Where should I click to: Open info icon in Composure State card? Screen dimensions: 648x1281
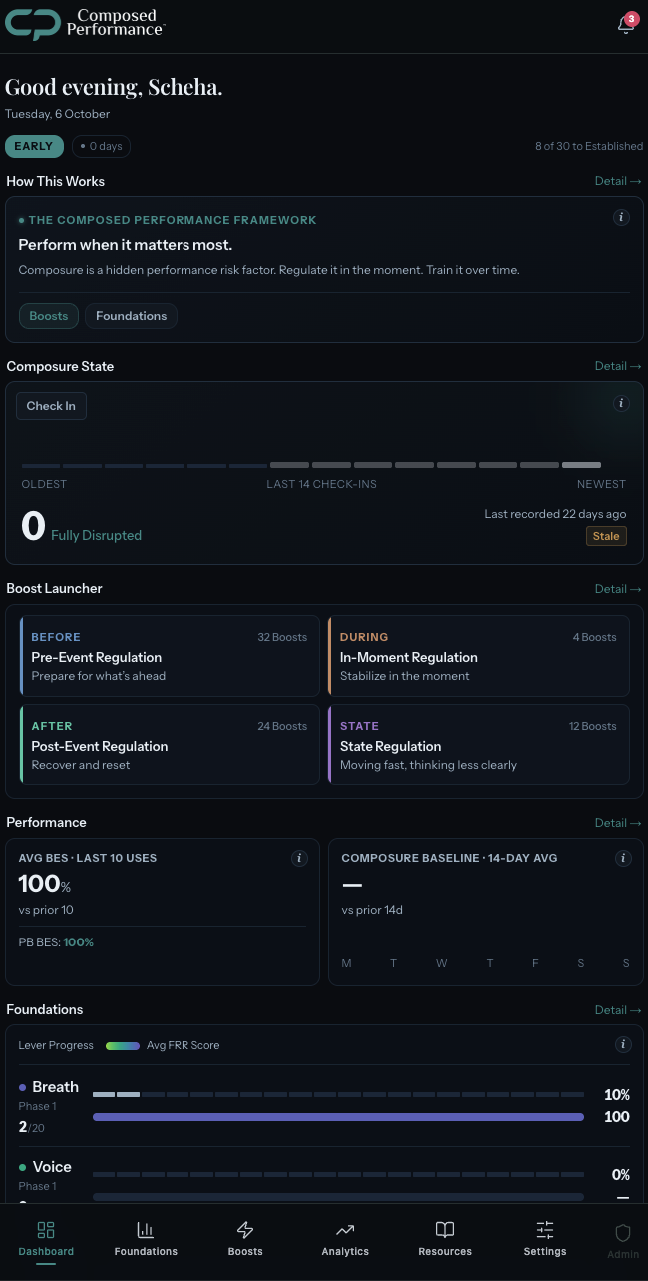(x=621, y=403)
